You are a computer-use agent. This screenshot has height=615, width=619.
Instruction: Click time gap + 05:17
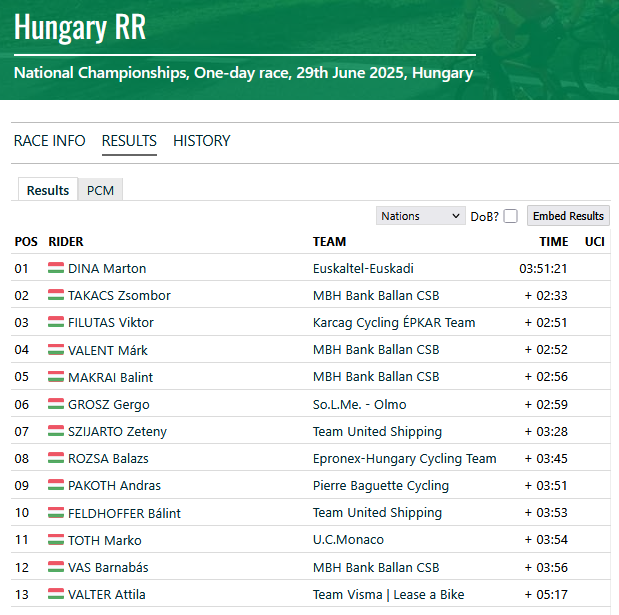coord(546,594)
